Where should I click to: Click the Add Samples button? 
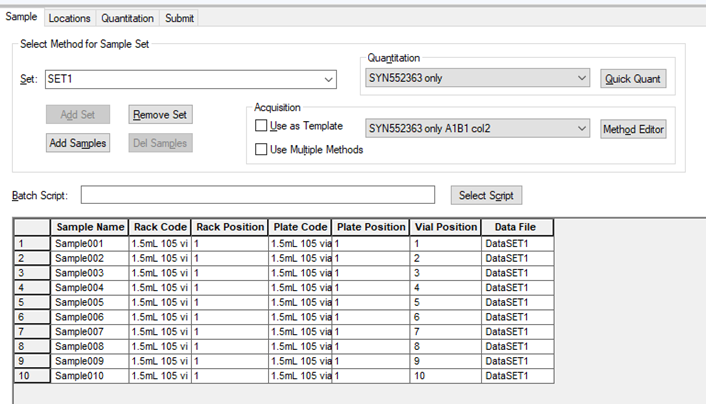pos(78,143)
